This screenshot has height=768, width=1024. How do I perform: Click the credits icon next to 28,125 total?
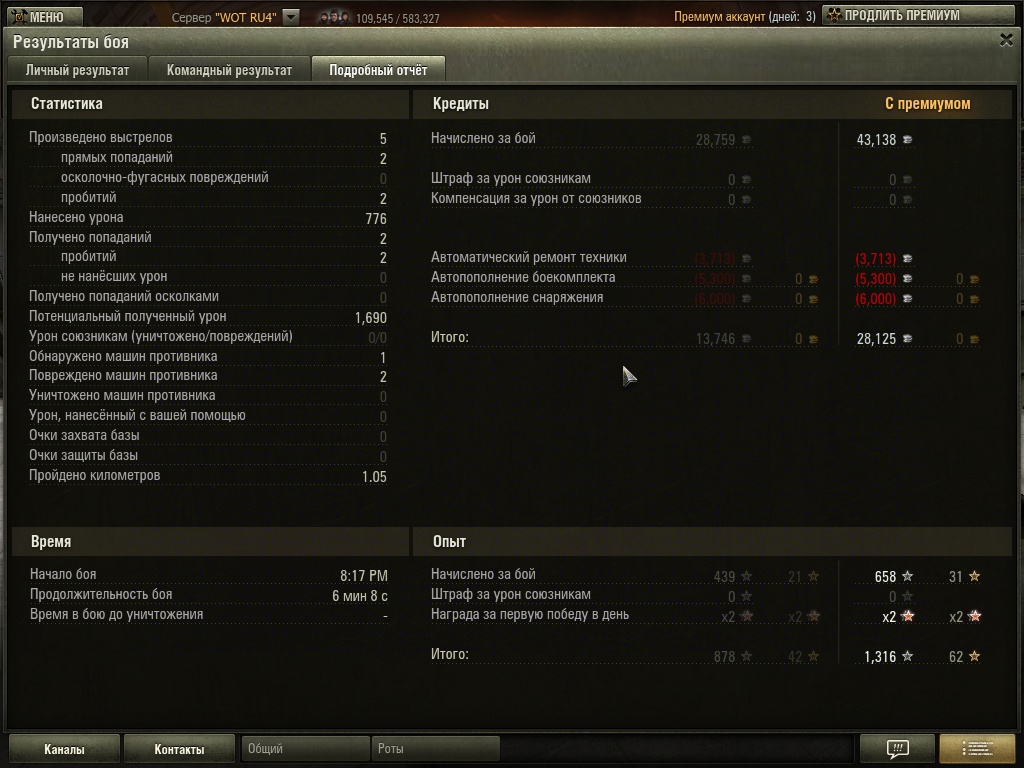click(x=907, y=339)
